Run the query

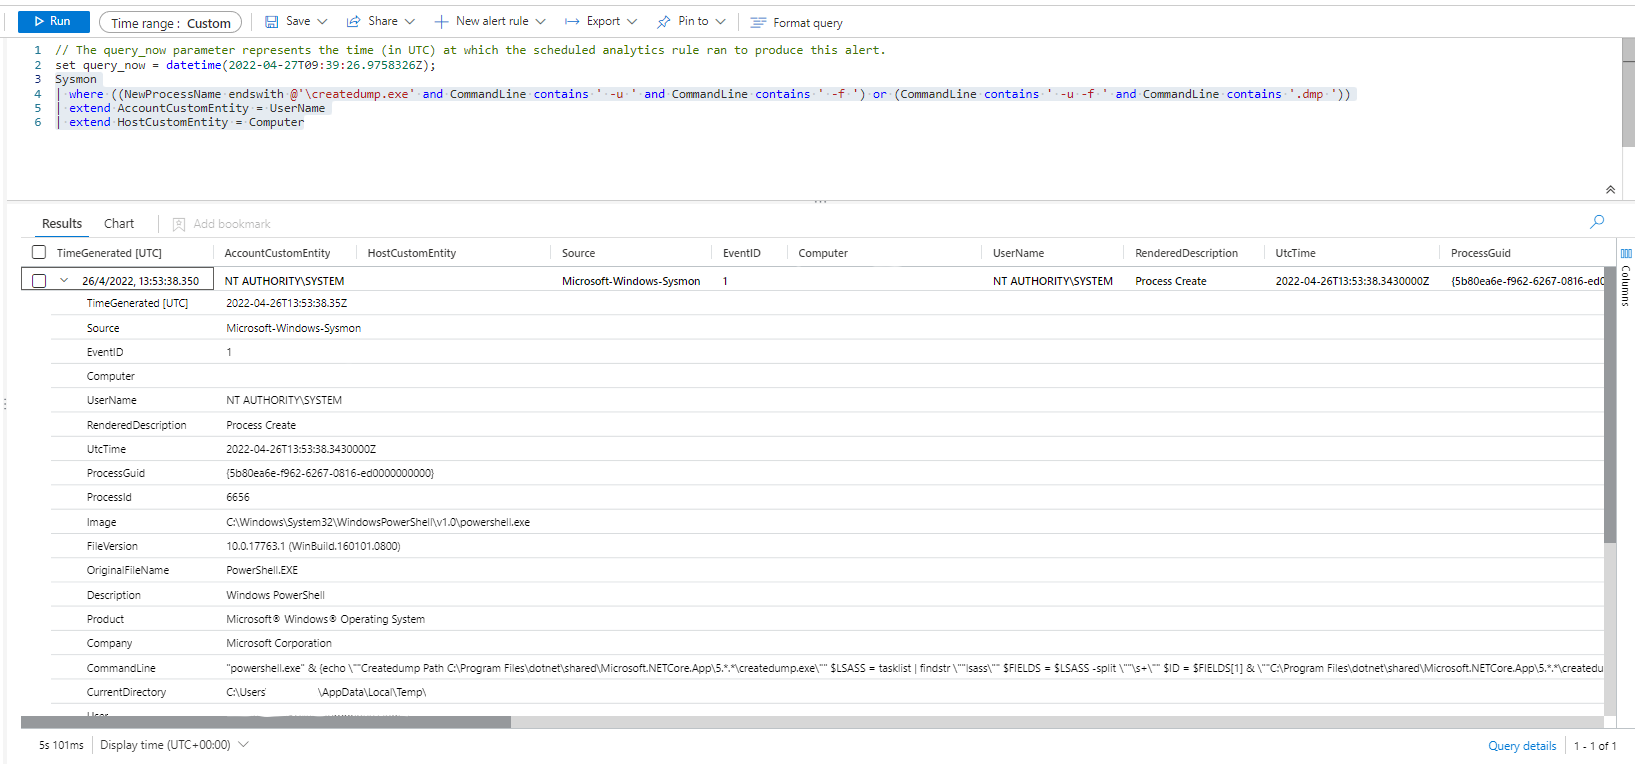coord(53,22)
